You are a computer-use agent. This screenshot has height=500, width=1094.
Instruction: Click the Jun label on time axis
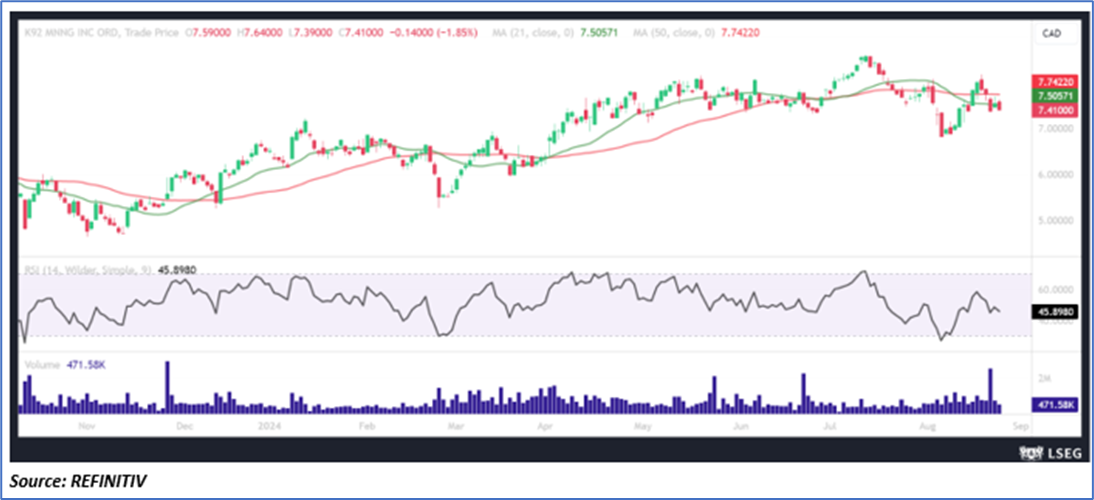(x=742, y=424)
